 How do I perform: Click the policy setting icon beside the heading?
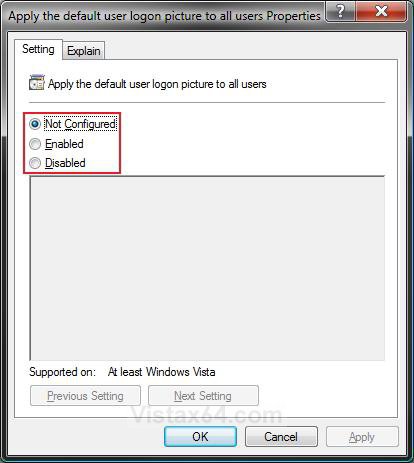37,83
